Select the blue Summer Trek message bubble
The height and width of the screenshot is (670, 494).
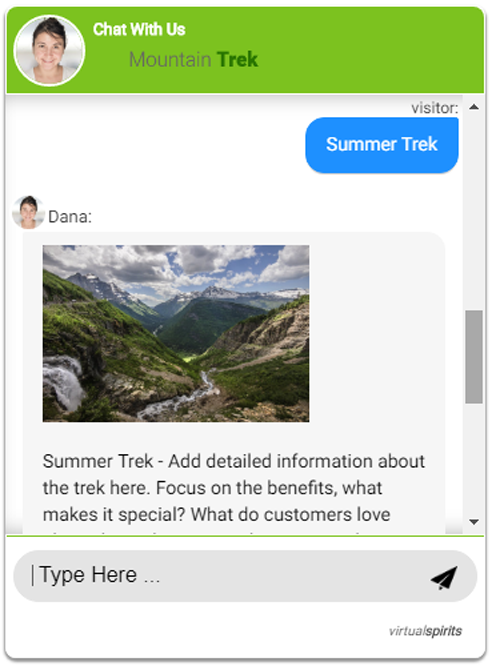pyautogui.click(x=382, y=145)
